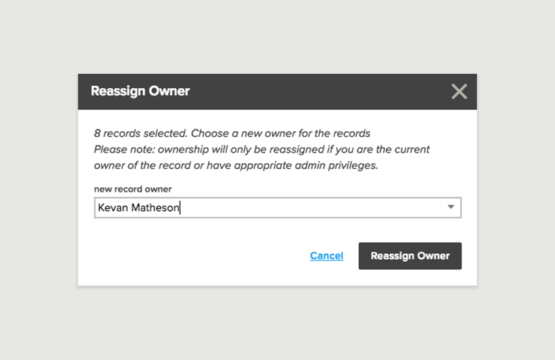Click the 'Please note: ownership' notice line

click(262, 149)
